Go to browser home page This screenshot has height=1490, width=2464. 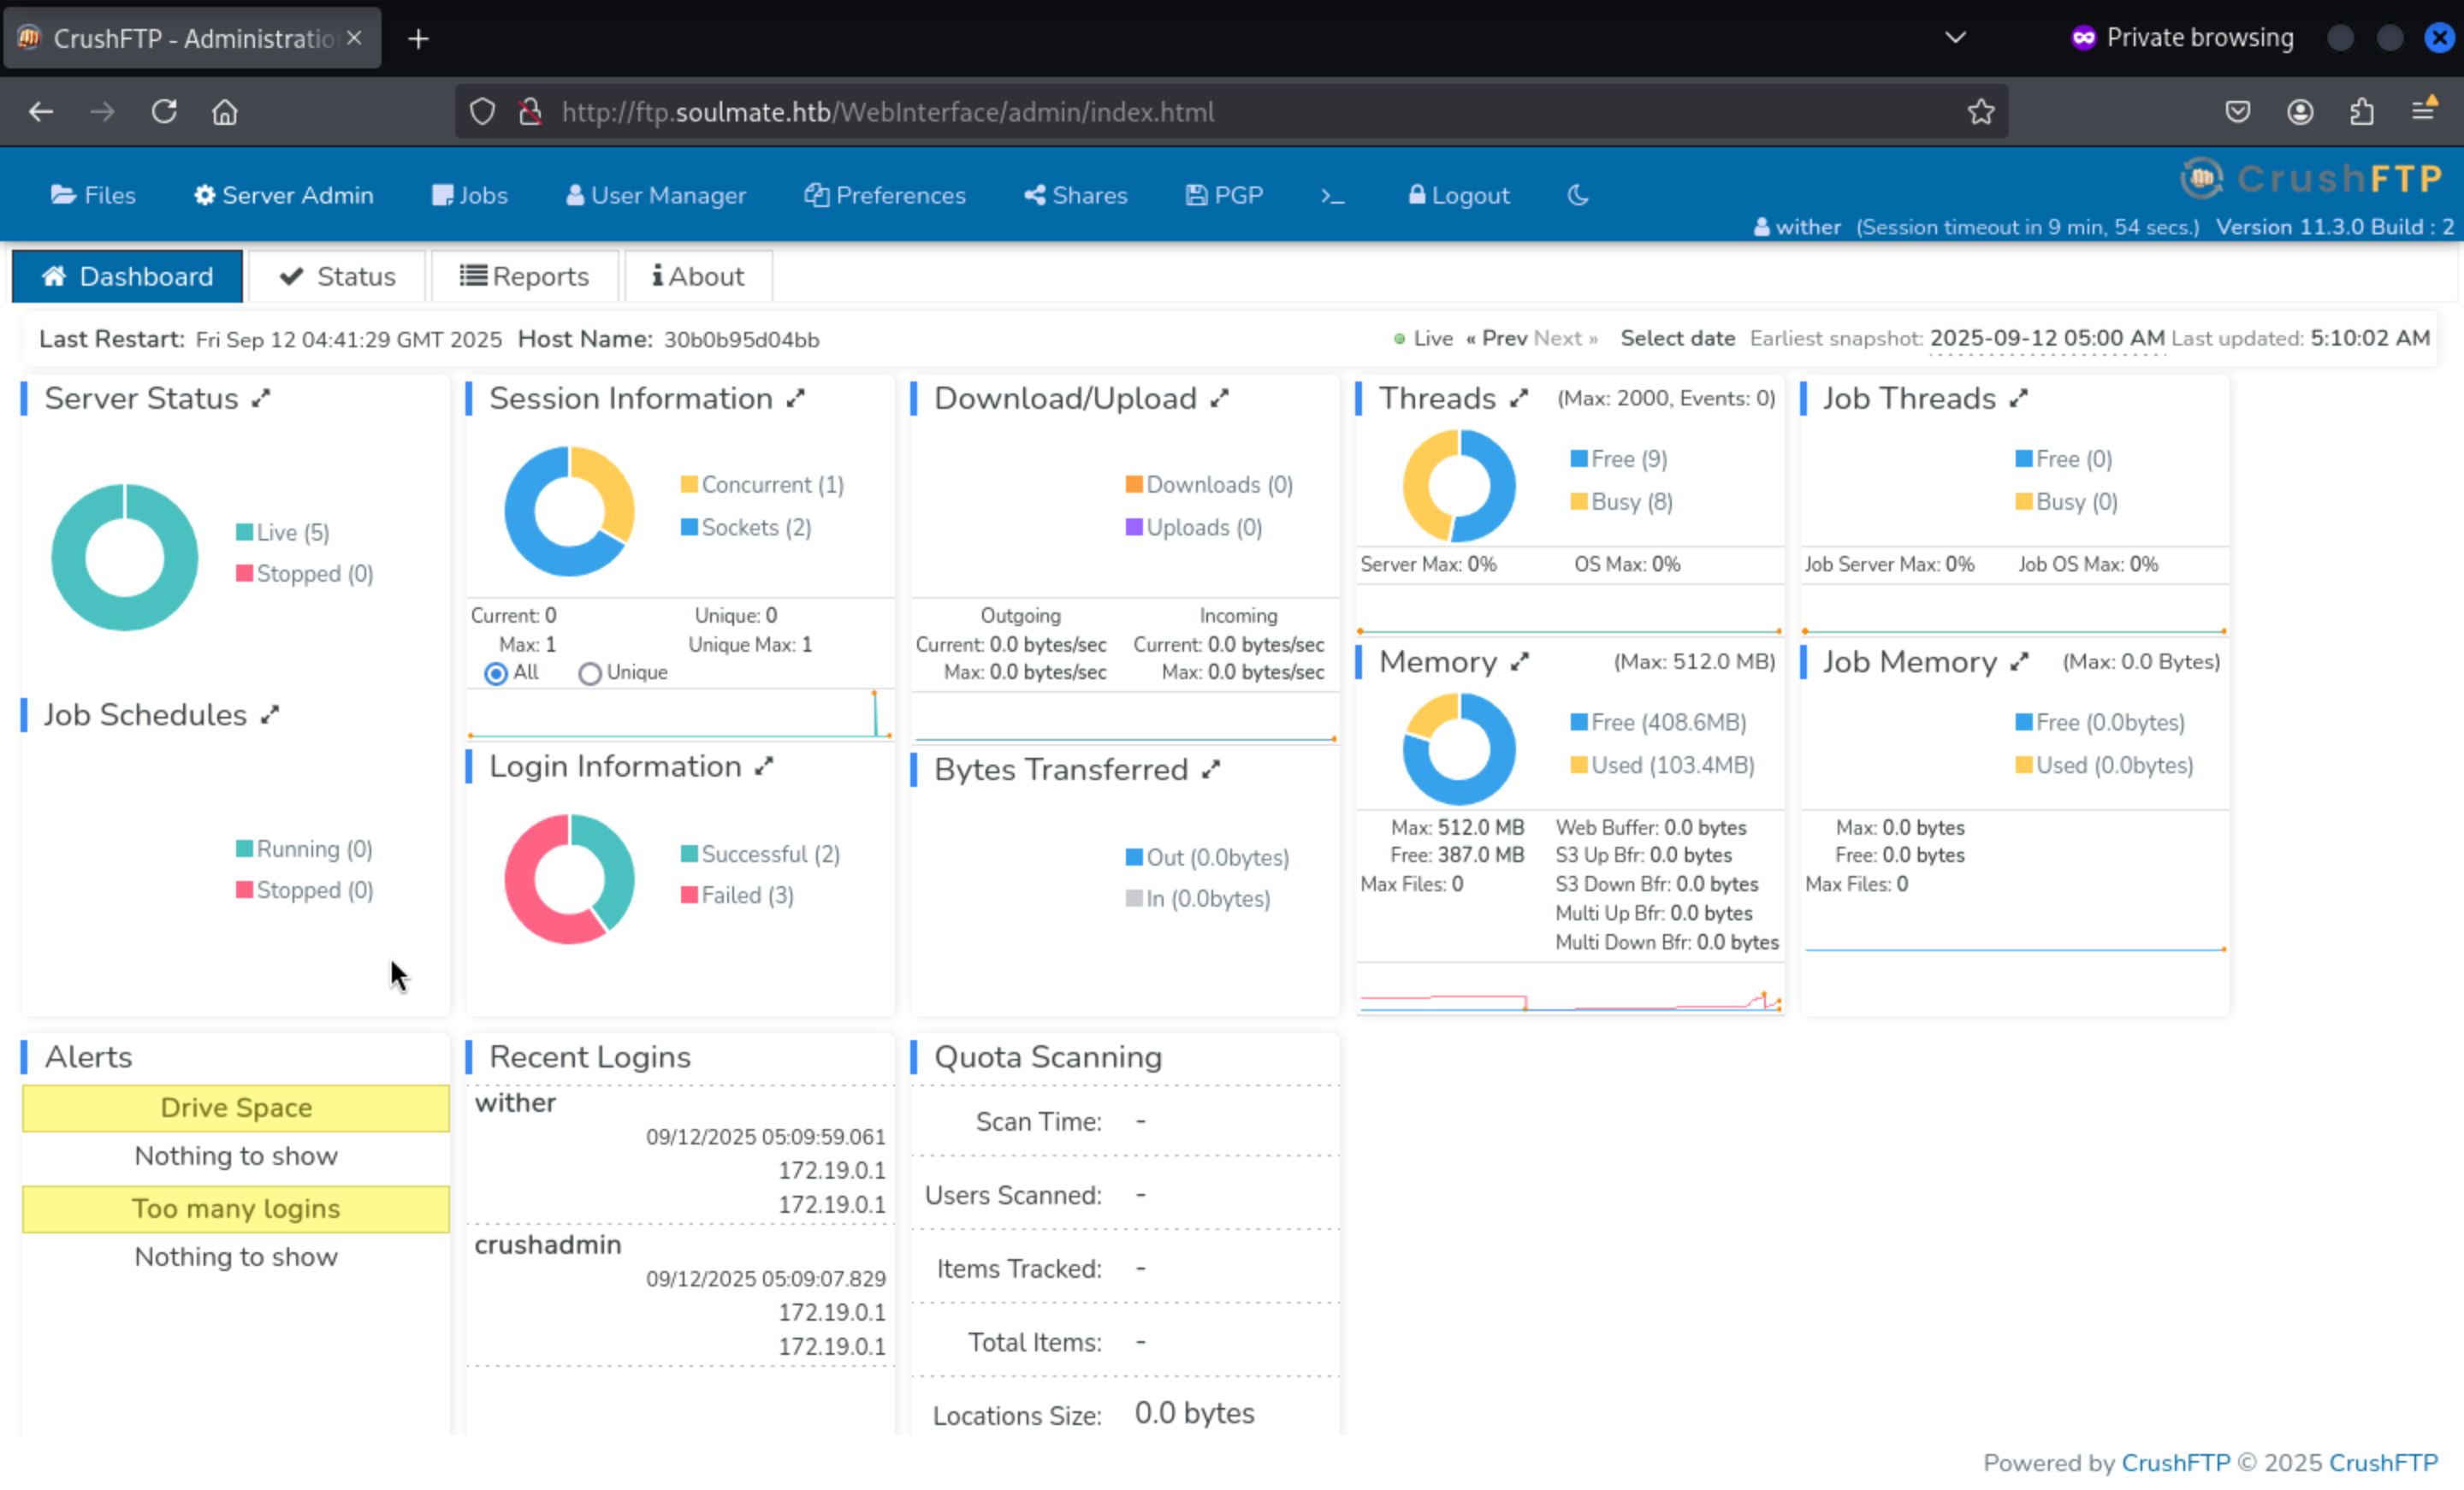[225, 112]
